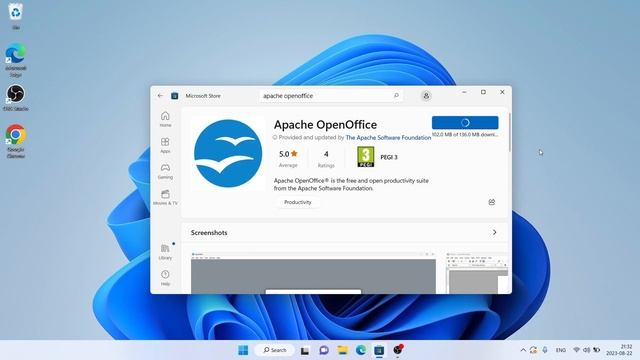Open Chat icon on taskbar

[324, 350]
